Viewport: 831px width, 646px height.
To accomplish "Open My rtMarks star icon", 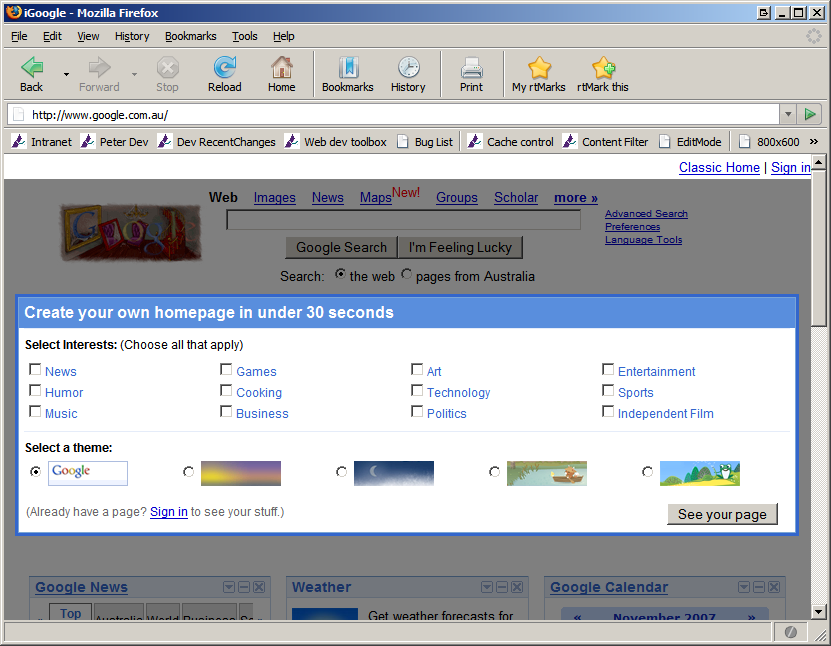I will [539, 67].
